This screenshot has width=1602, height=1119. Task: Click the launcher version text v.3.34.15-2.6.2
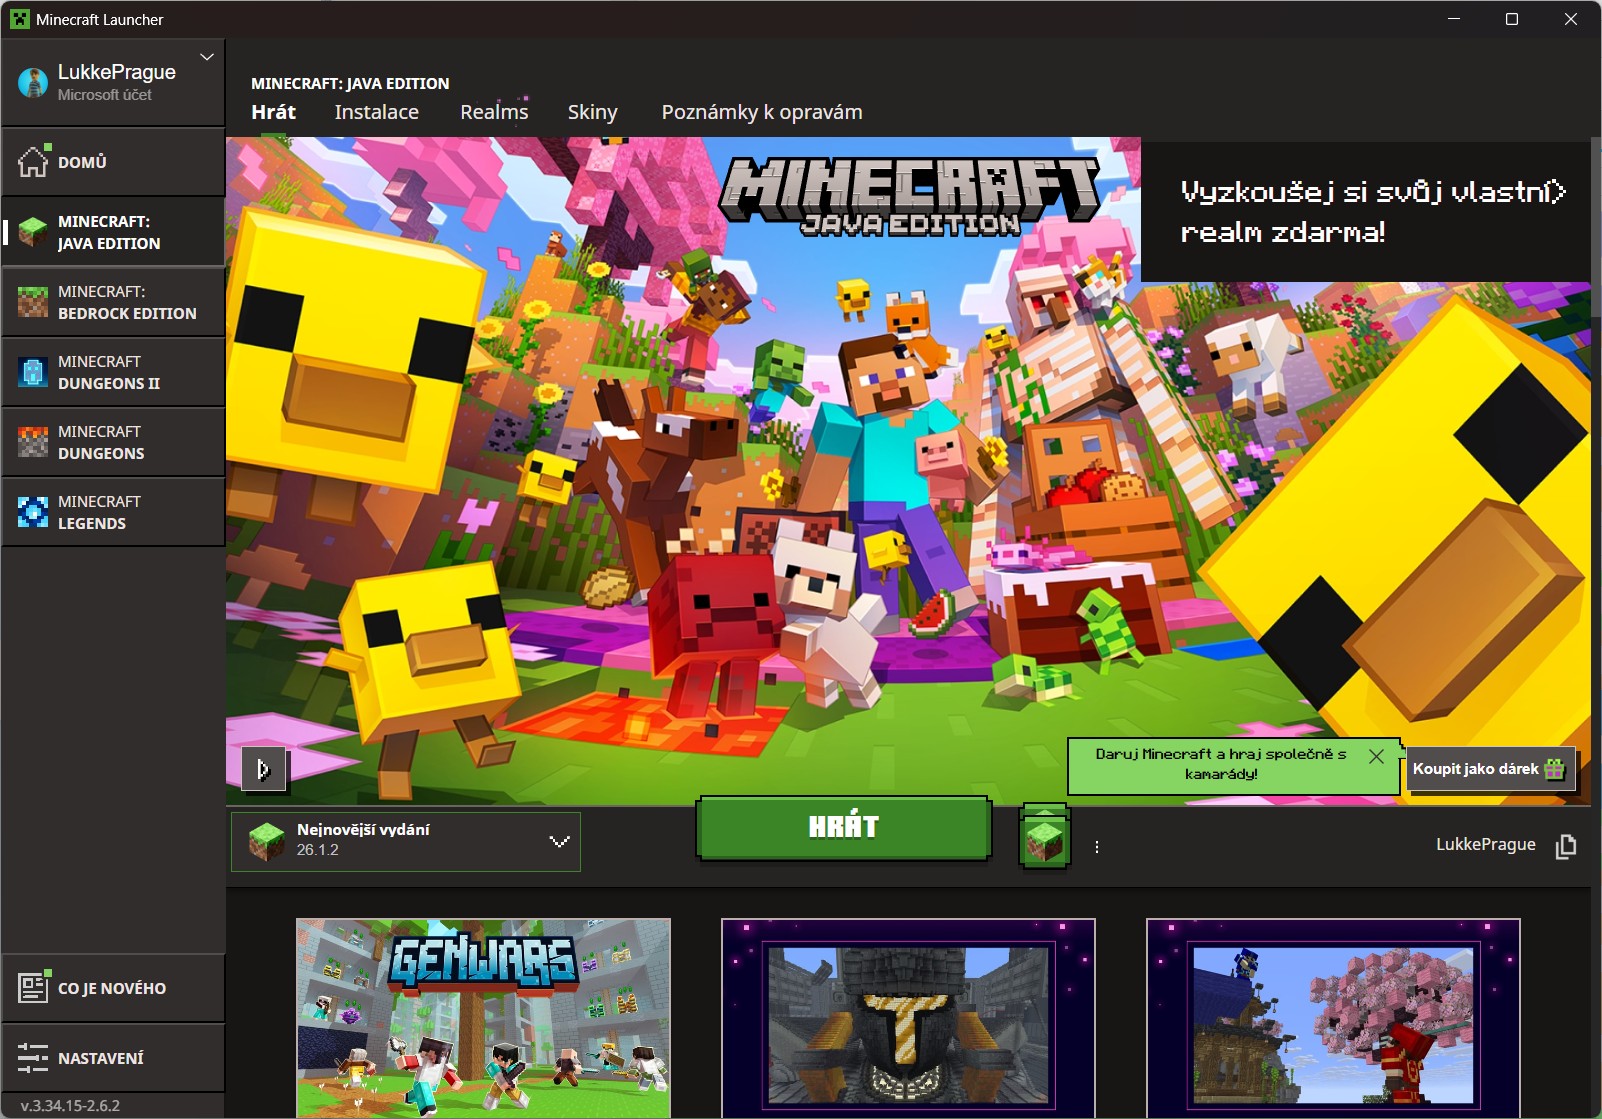coord(70,1106)
